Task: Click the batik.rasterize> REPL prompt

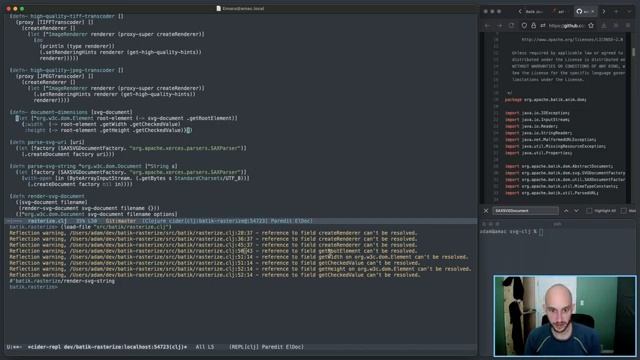Action: point(33,287)
